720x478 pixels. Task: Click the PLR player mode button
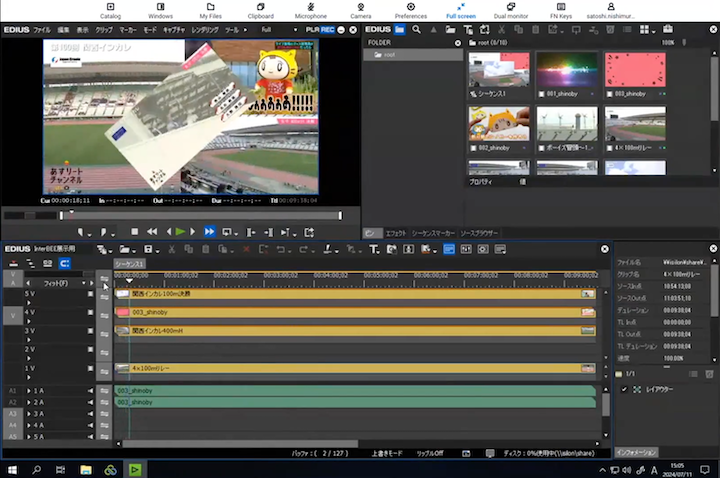click(312, 30)
